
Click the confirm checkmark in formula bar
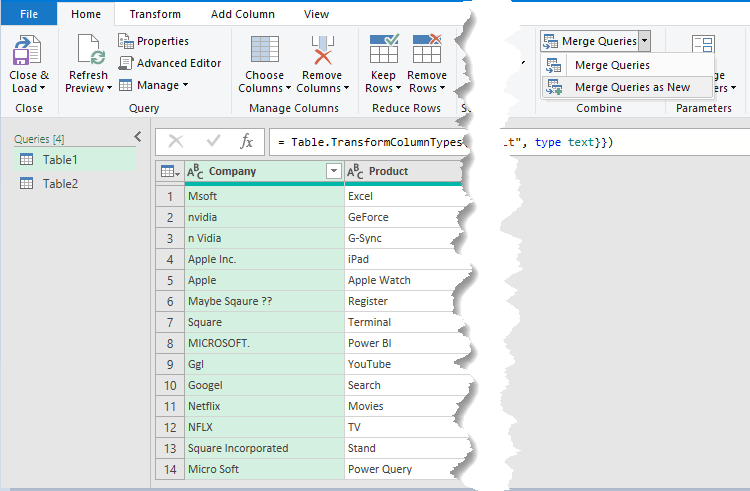(213, 141)
